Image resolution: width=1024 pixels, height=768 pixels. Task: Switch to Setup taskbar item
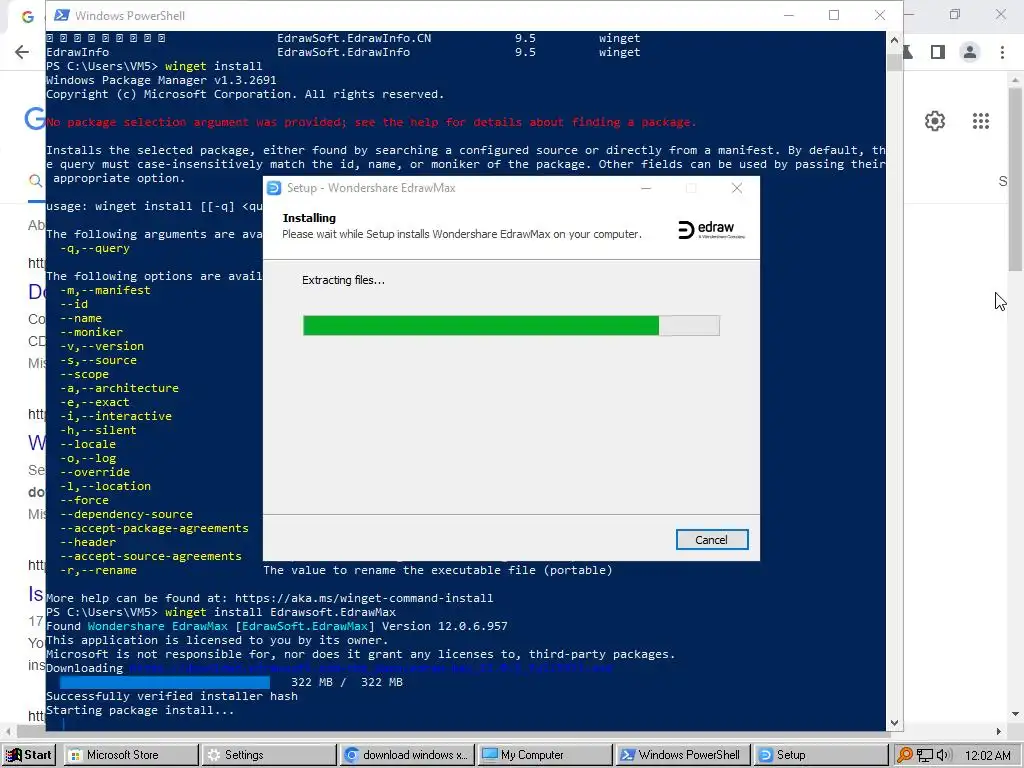pyautogui.click(x=820, y=755)
